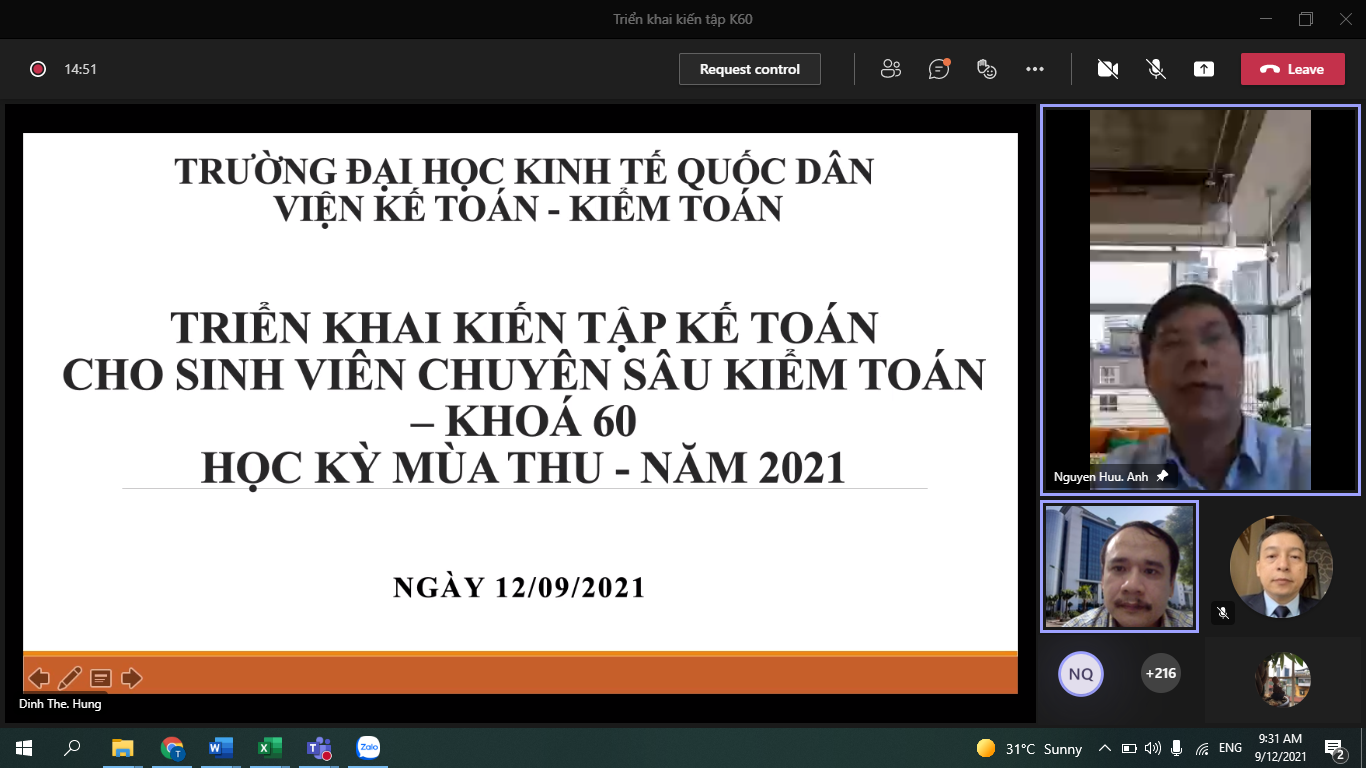The height and width of the screenshot is (768, 1366).
Task: Click the pin icon beside Nguyen Huu. Anh
Action: pyautogui.click(x=1161, y=477)
